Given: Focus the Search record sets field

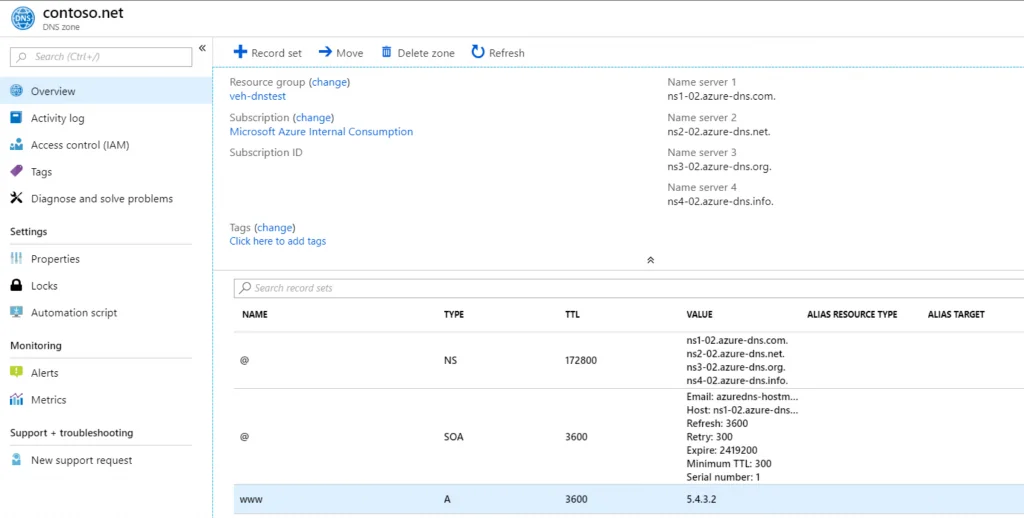Looking at the screenshot, I should pos(629,287).
